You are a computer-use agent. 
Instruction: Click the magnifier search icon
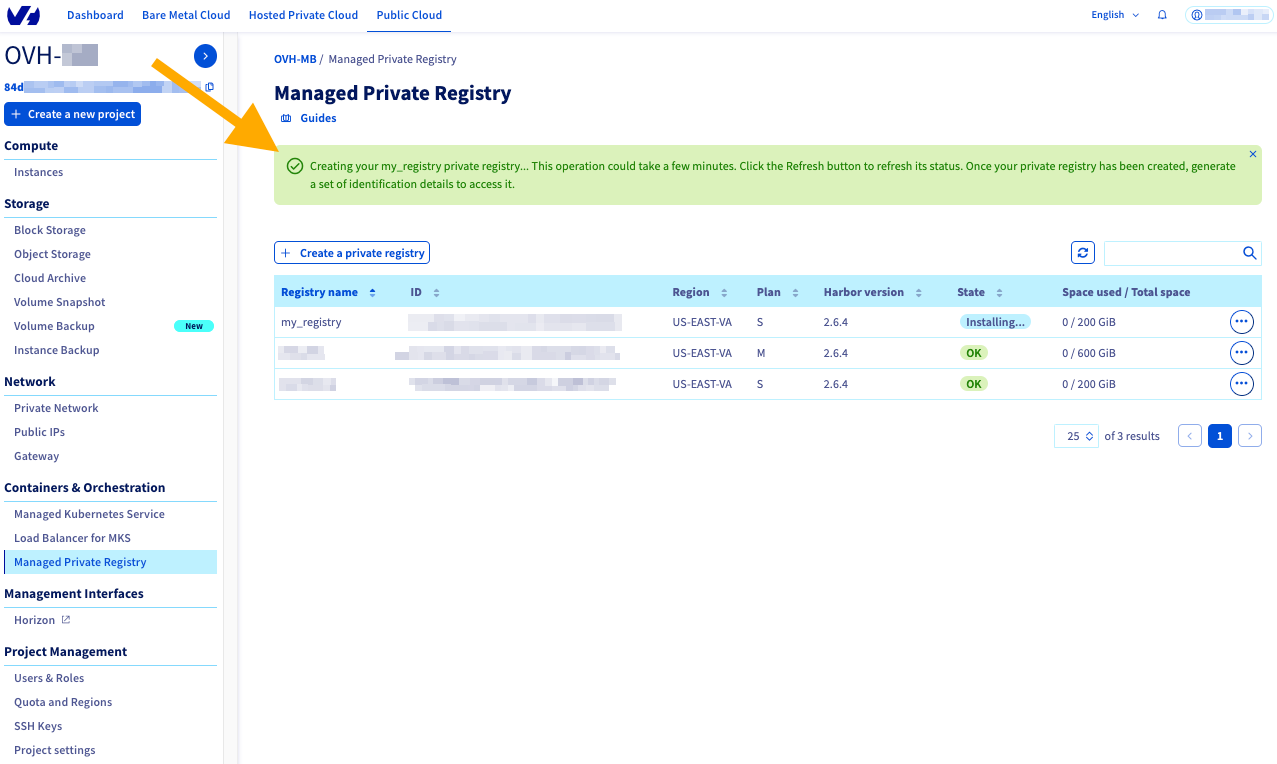(1249, 253)
